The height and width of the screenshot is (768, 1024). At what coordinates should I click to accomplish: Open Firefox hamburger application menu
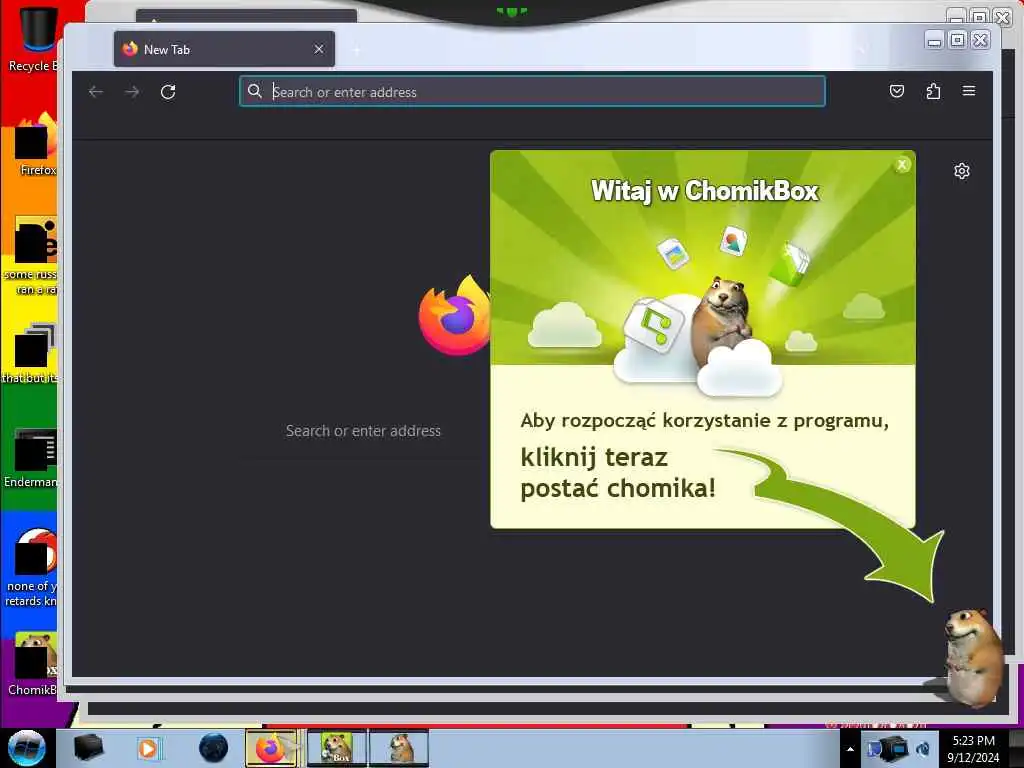pos(968,91)
